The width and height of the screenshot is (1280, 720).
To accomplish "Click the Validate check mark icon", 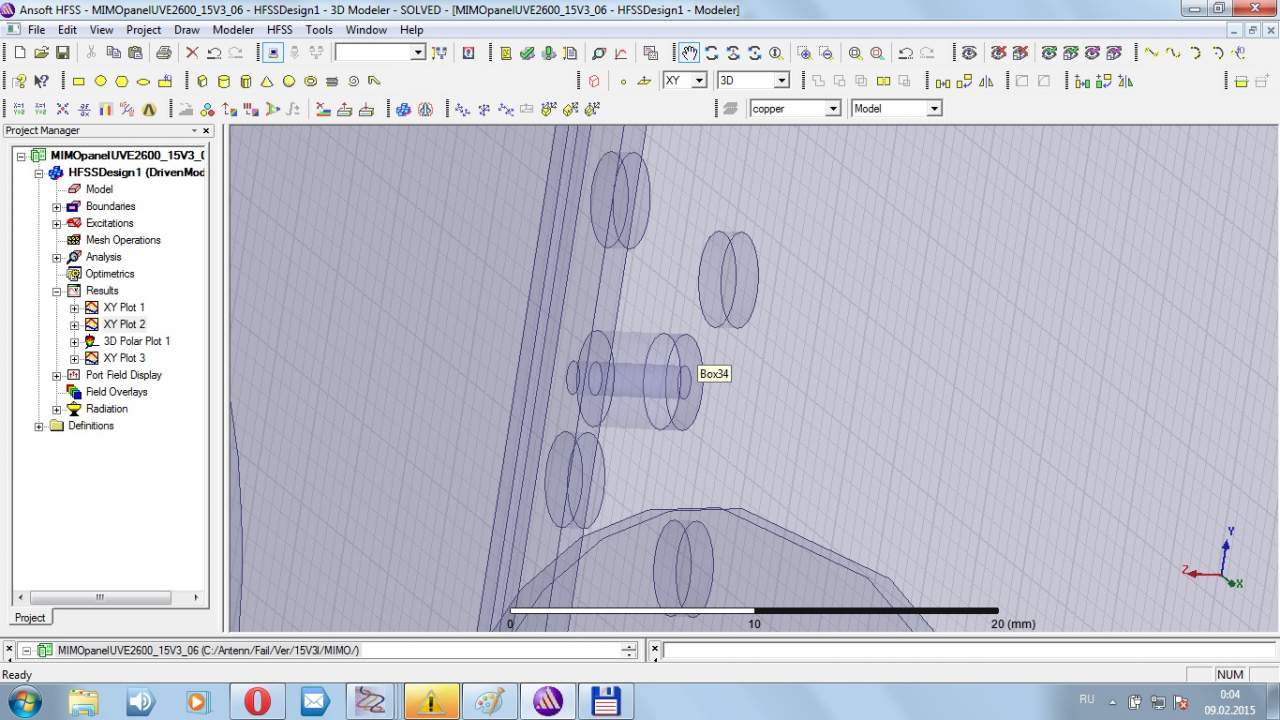I will (527, 53).
